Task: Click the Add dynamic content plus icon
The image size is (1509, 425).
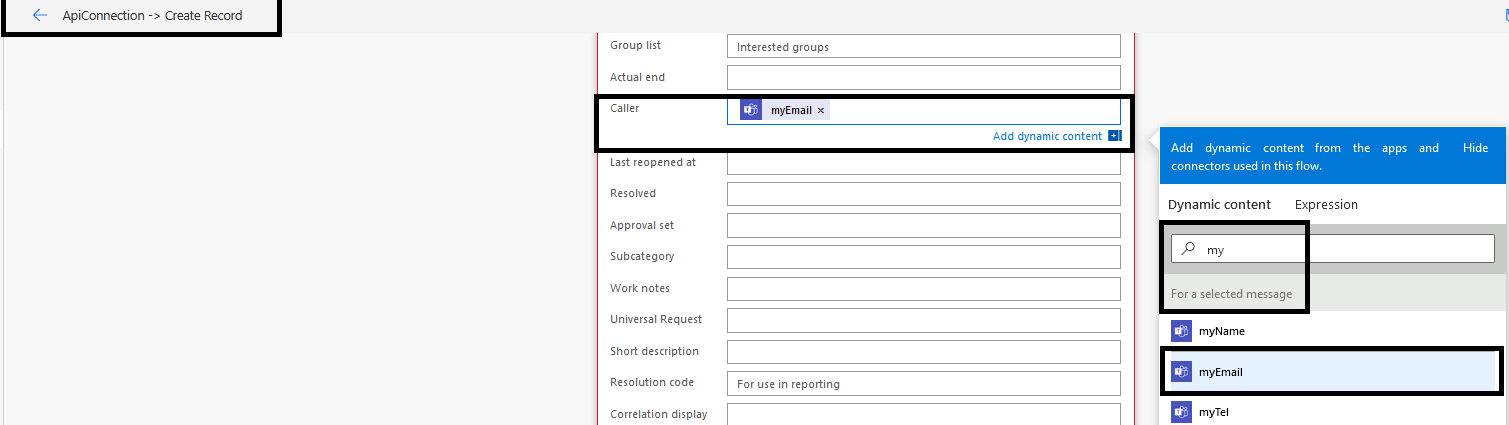Action: (x=1115, y=136)
